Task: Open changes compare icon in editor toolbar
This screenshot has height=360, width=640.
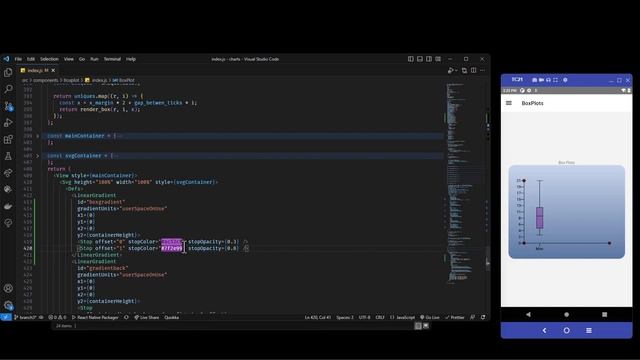Action: (464, 70)
